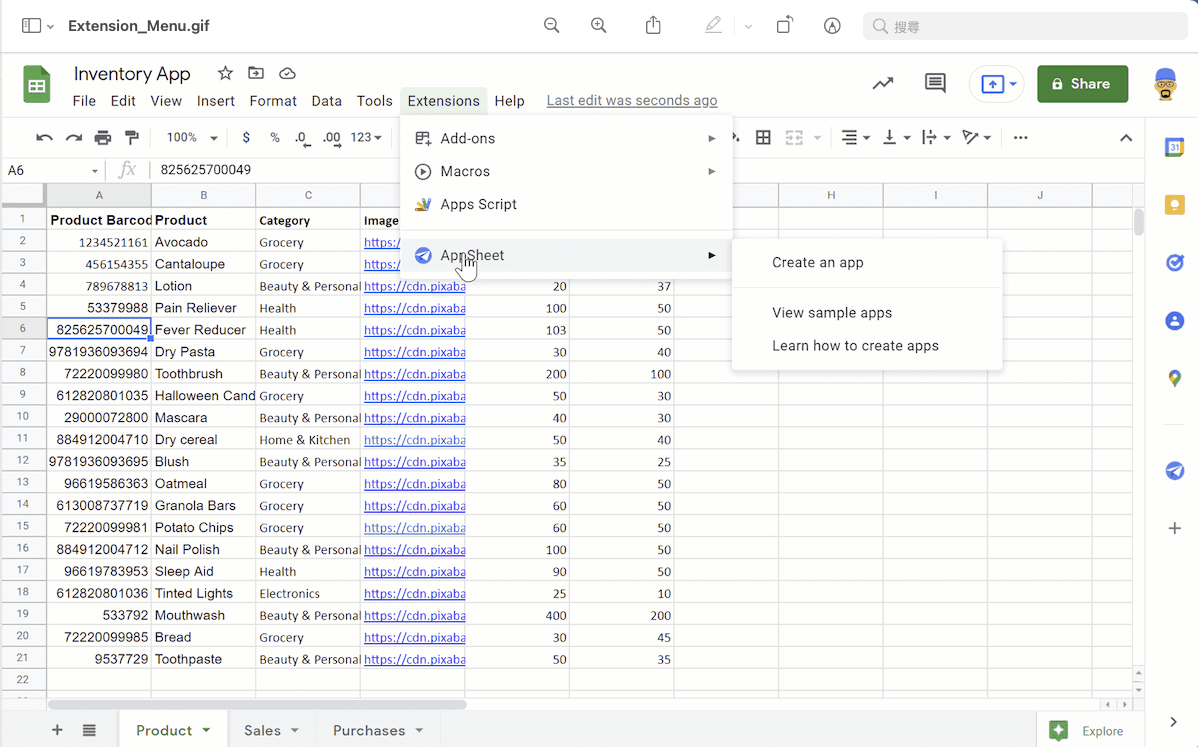Choose Create an app from submenu
Screen dimensions: 1198x747
pos(817,263)
